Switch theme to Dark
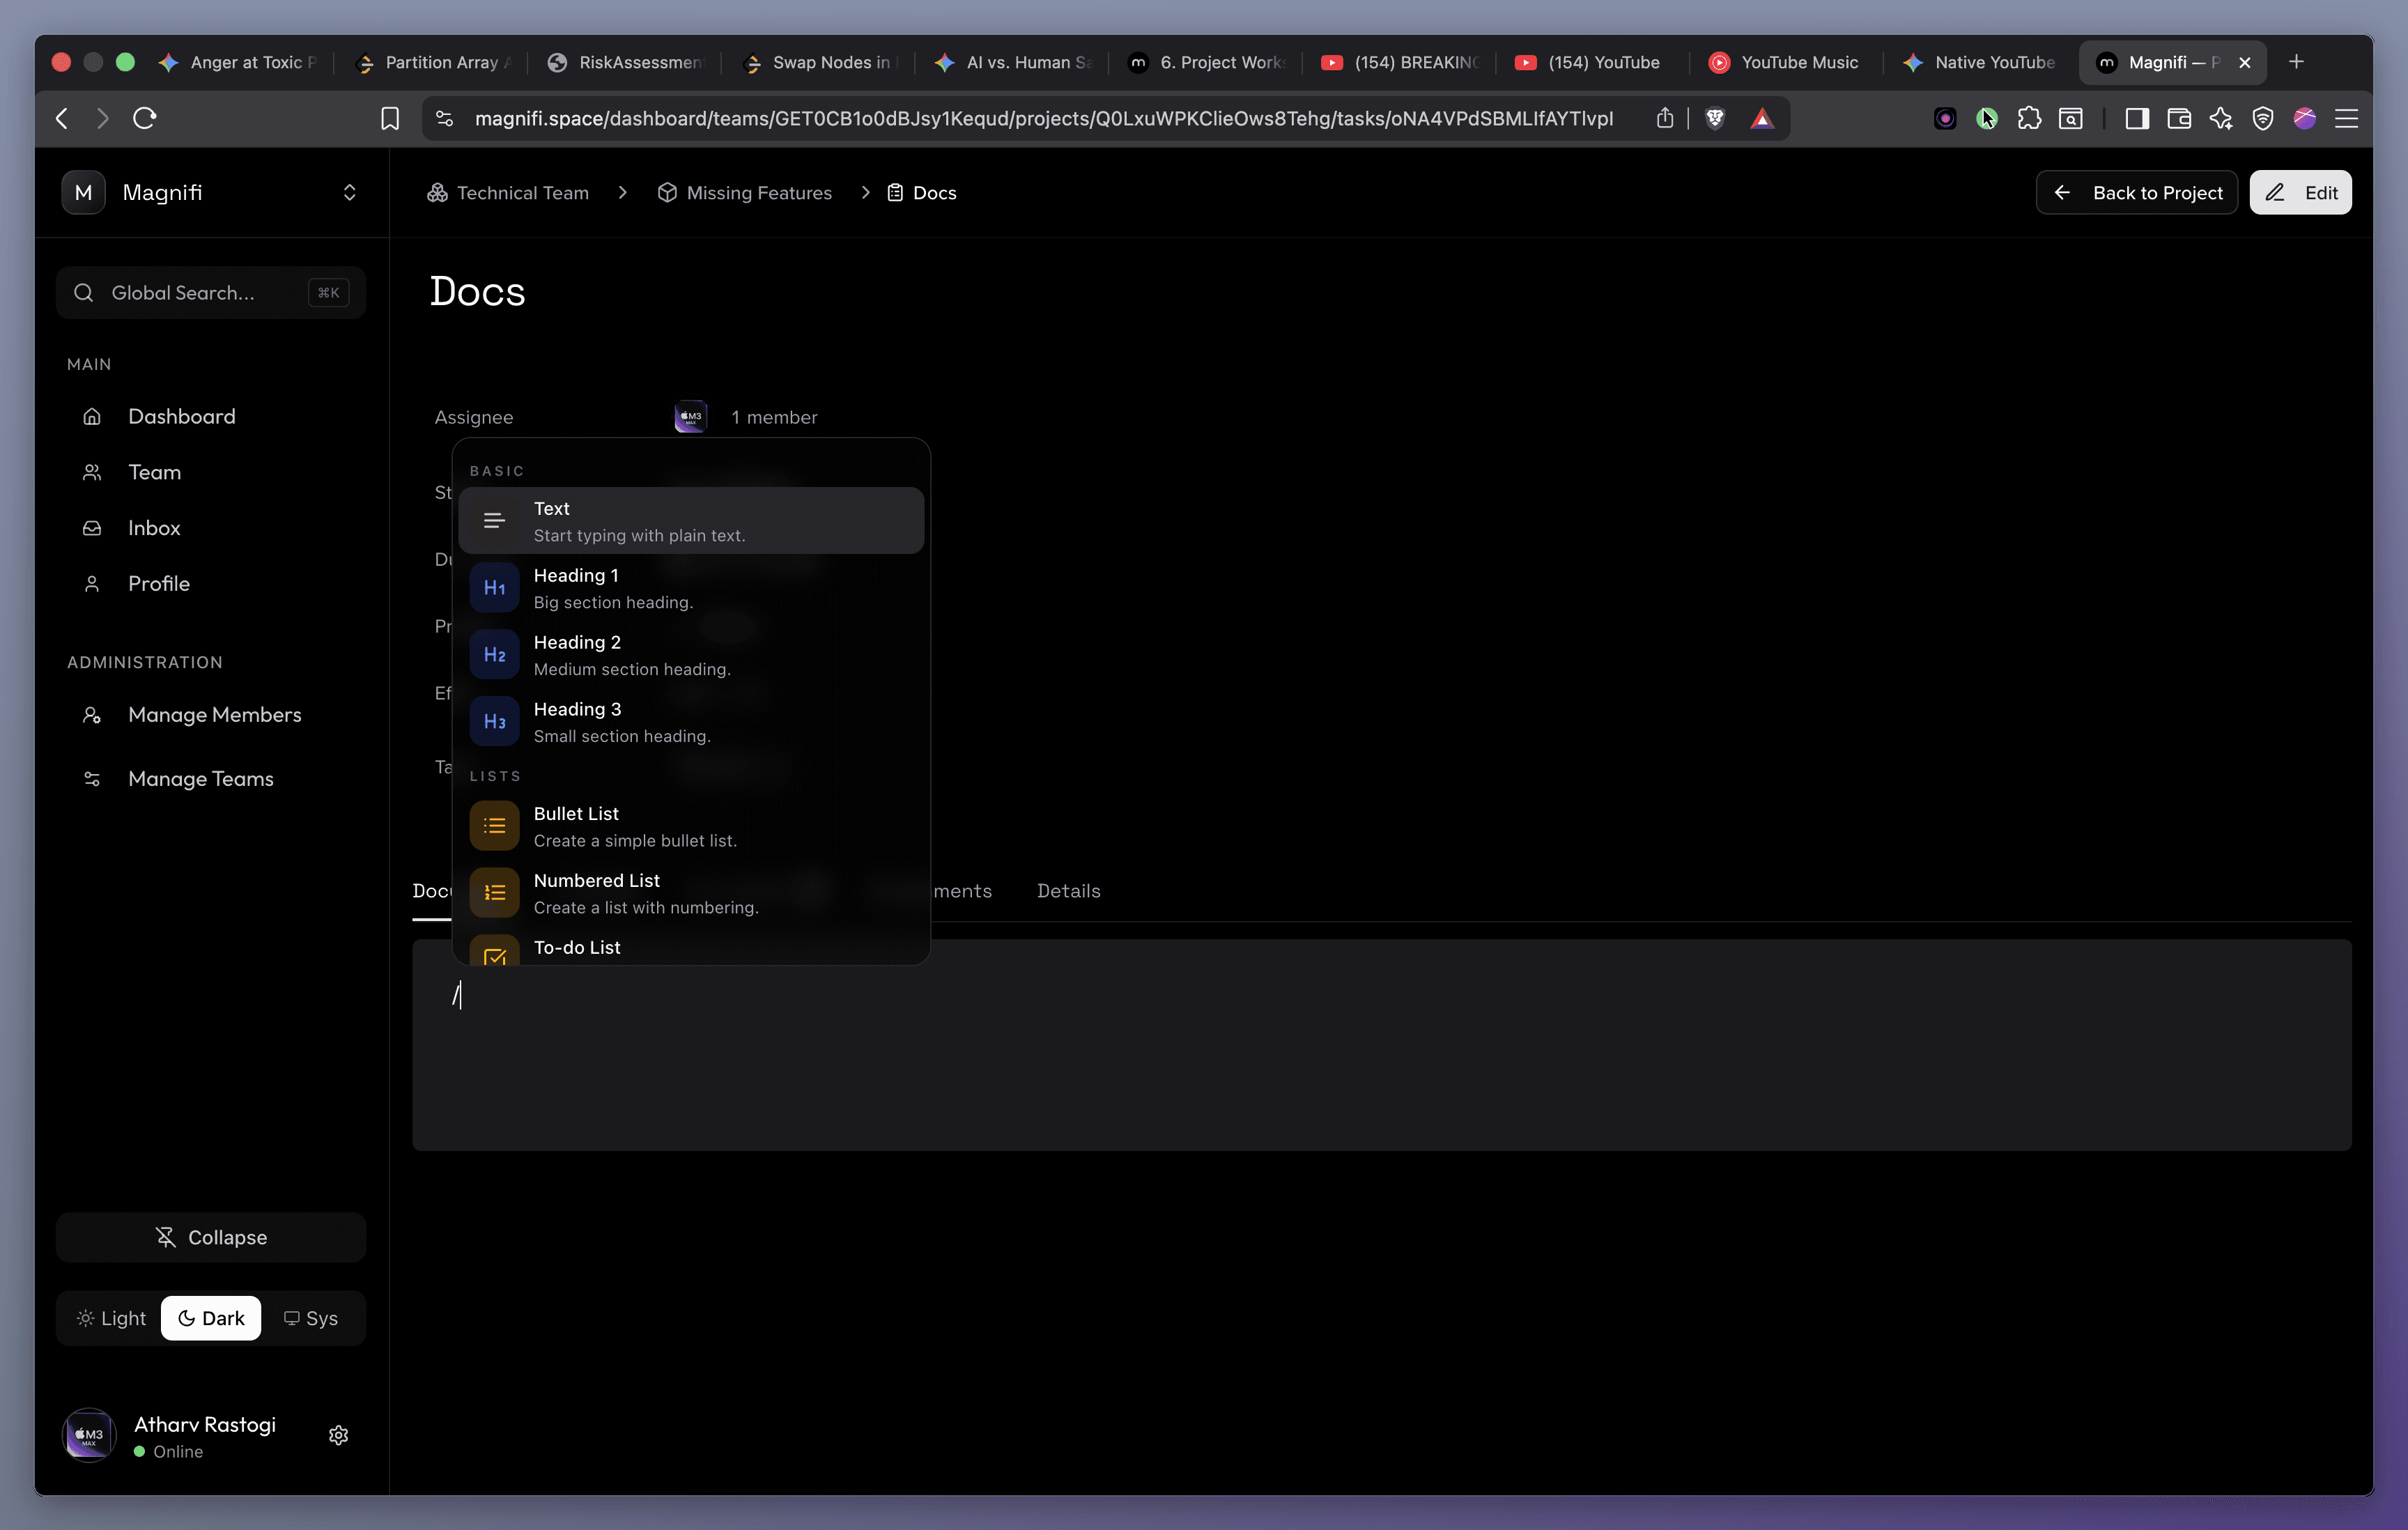This screenshot has height=1530, width=2408. coord(211,1318)
